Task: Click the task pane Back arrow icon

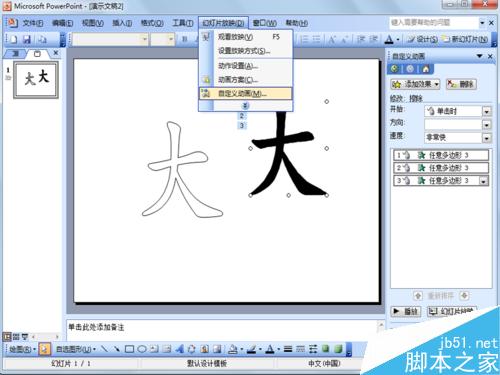Action: click(395, 69)
